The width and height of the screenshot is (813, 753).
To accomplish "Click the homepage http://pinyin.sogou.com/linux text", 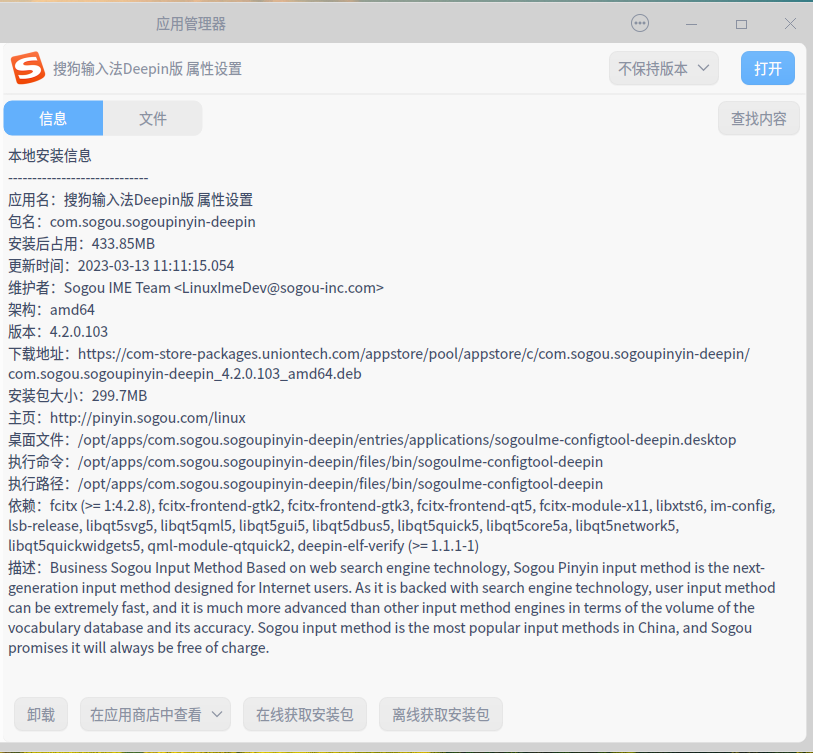I will [148, 418].
